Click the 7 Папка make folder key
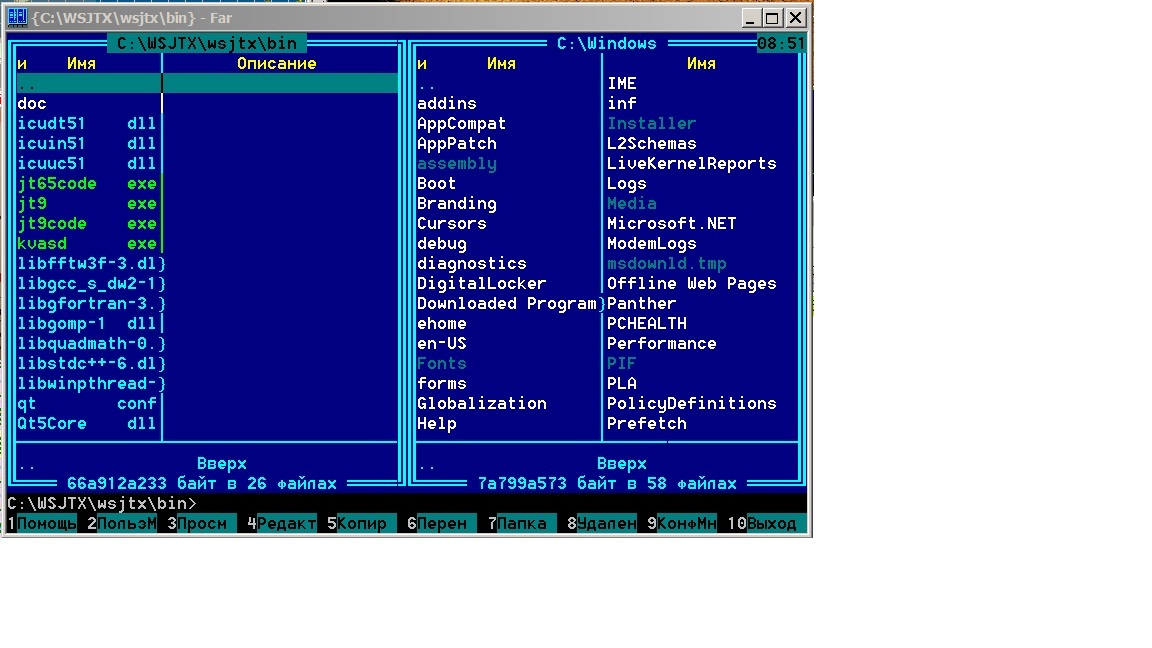1152x648 pixels. tap(520, 523)
